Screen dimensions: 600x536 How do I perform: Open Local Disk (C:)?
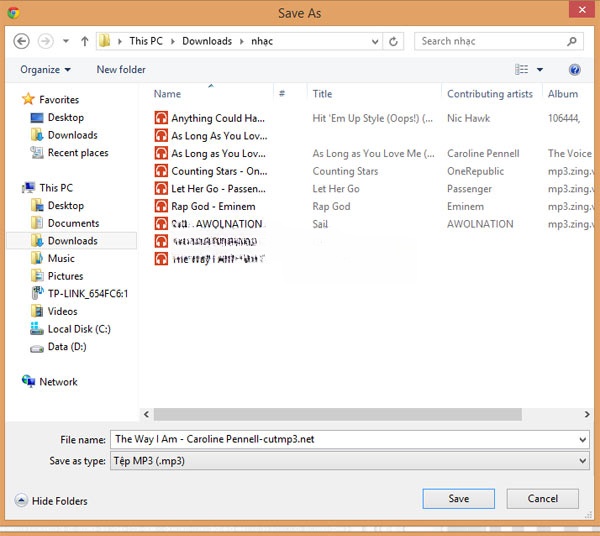(79, 329)
